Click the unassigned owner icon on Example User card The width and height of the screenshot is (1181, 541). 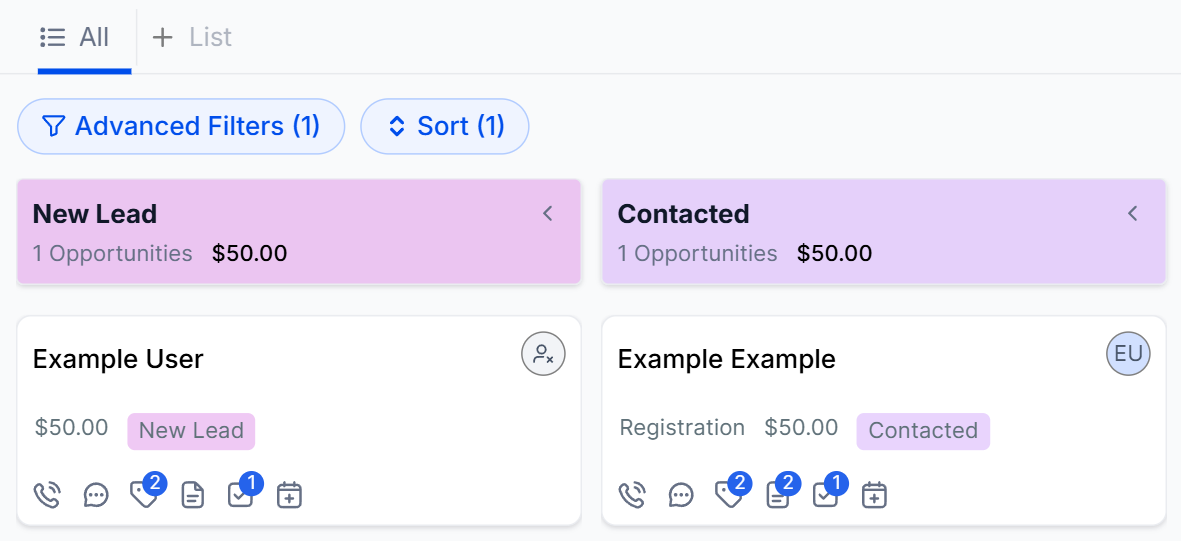543,354
